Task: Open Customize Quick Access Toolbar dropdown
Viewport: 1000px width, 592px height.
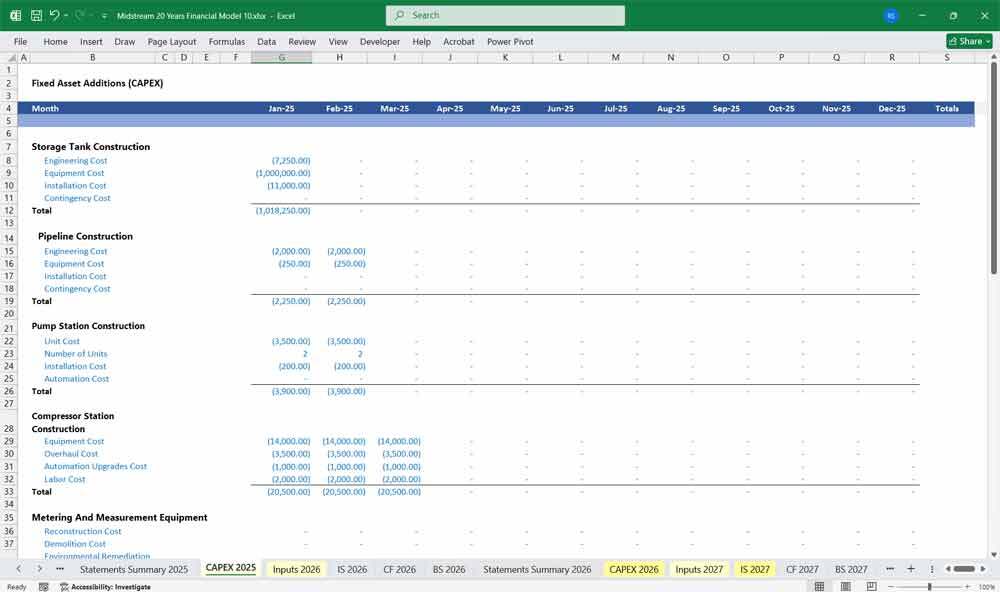Action: 104,16
